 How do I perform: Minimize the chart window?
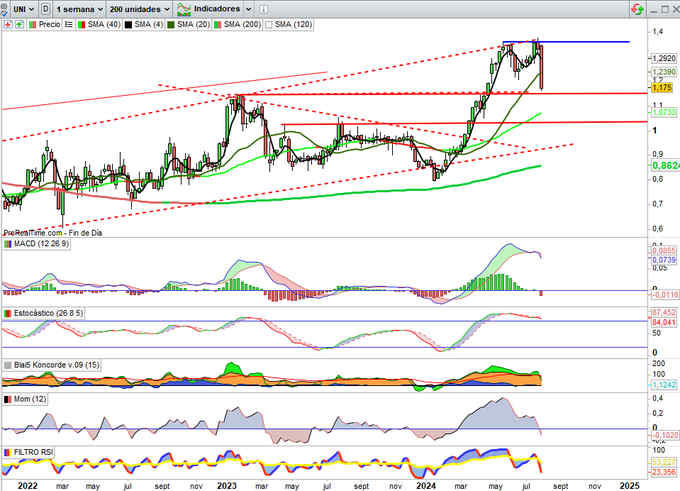point(653,10)
